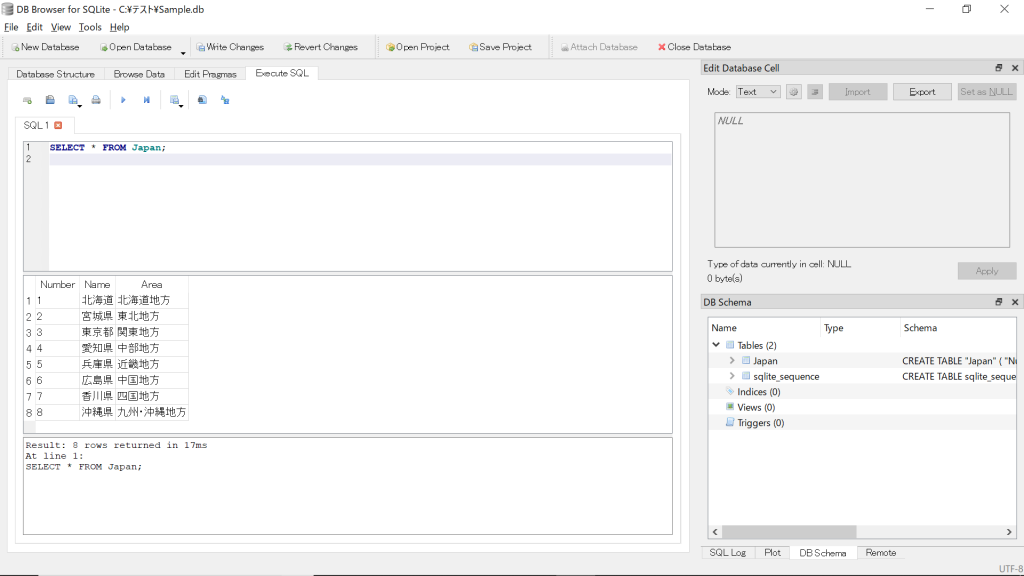This screenshot has height=576, width=1024.
Task: Expand the Japan table node
Action: [732, 360]
